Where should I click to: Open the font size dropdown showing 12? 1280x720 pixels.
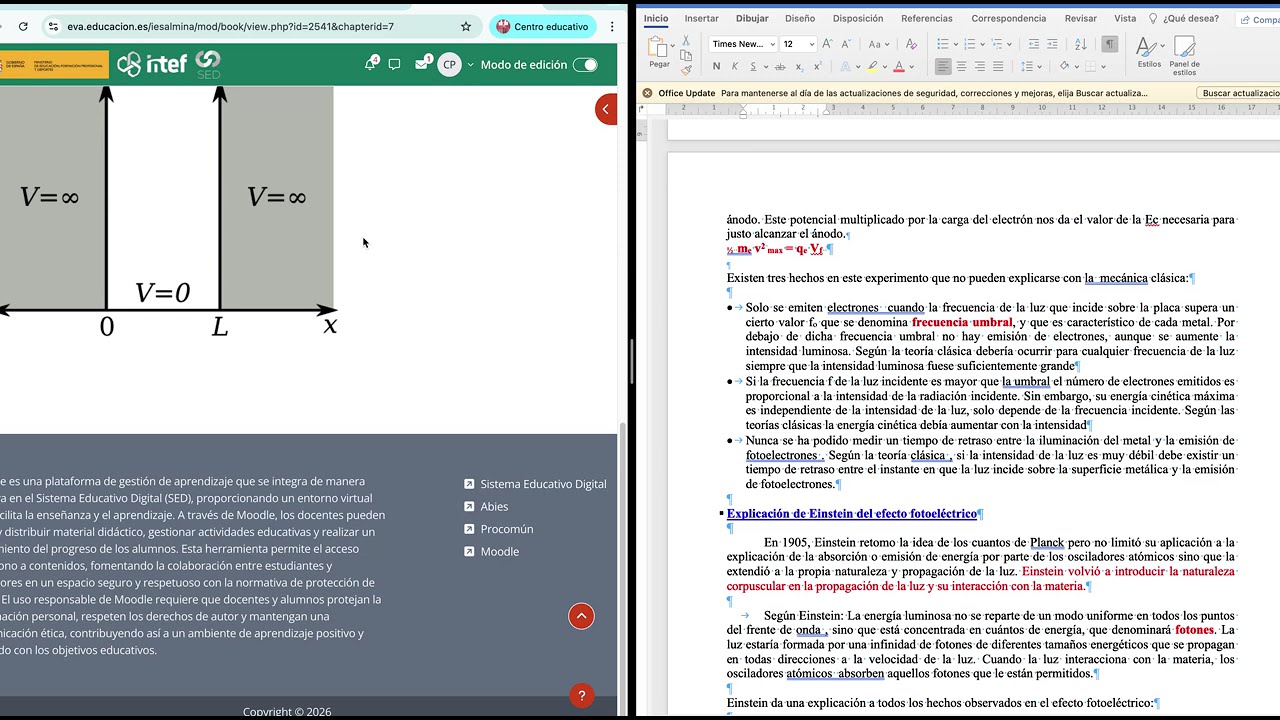click(799, 44)
